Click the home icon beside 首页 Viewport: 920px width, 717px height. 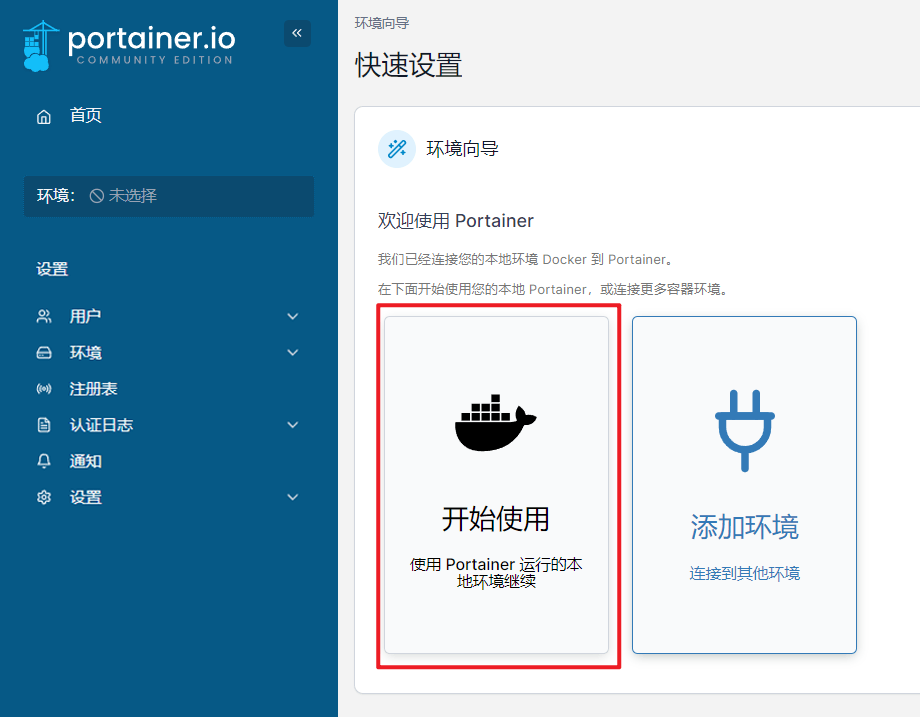point(44,116)
